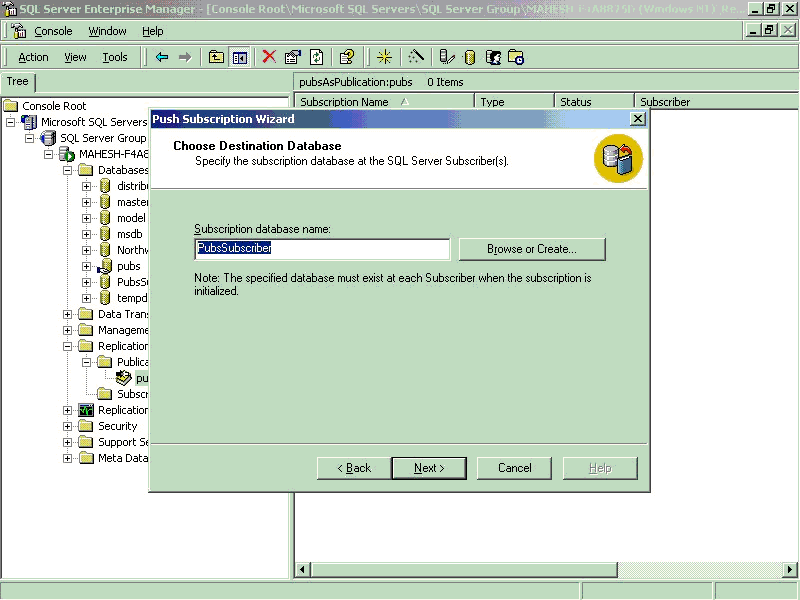Expand the Security folder in tree
800x600 pixels.
point(68,426)
